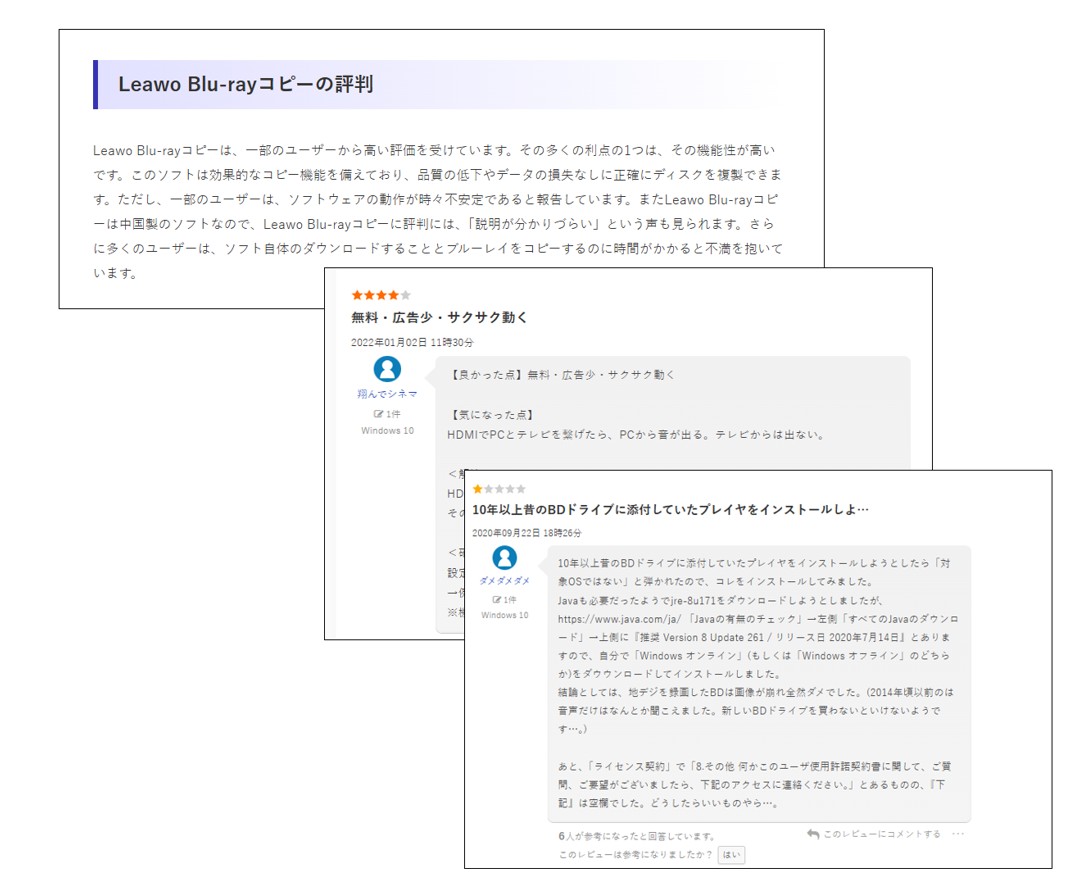The width and height of the screenshot is (1074, 889).
Task: Click the ダメダメダメ user avatar icon
Action: tap(505, 558)
